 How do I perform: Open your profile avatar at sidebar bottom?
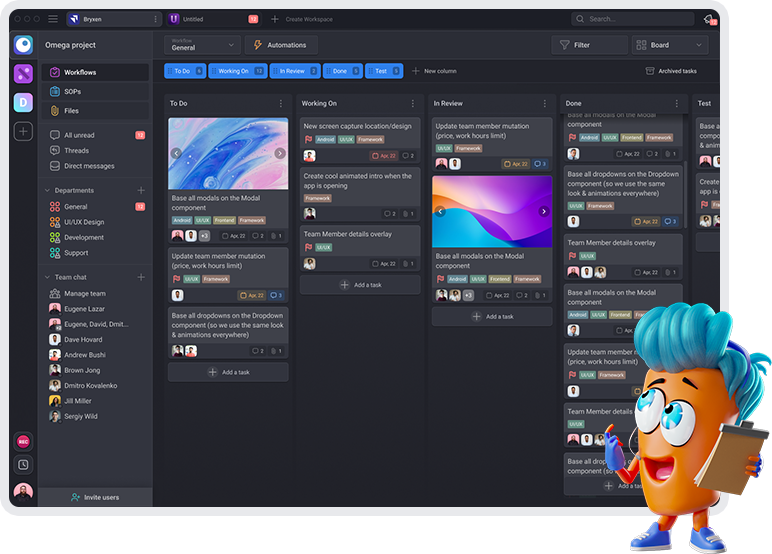pyautogui.click(x=23, y=491)
